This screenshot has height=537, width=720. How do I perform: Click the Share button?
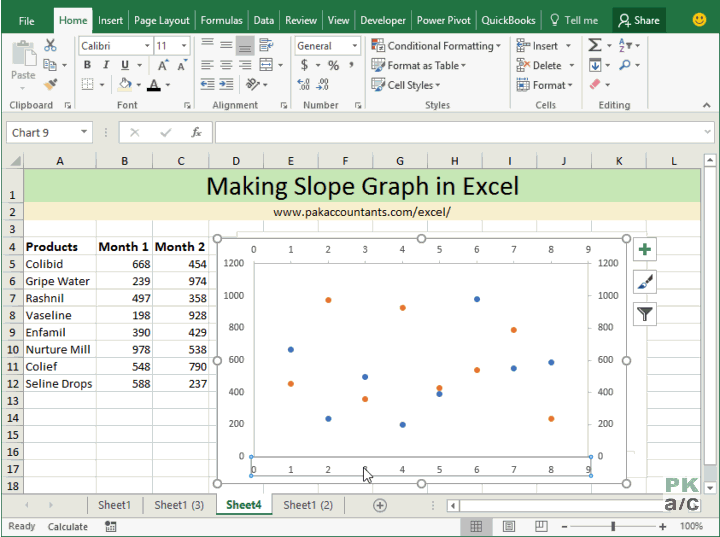point(639,20)
